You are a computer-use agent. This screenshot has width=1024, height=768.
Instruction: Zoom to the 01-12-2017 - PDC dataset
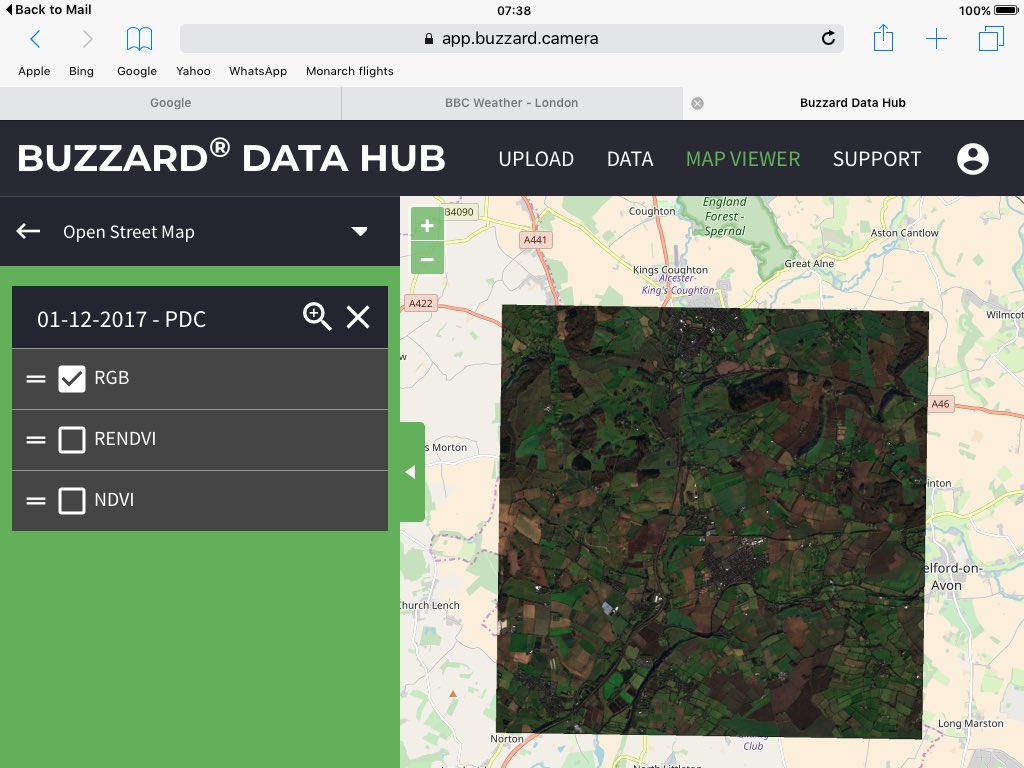coord(317,317)
